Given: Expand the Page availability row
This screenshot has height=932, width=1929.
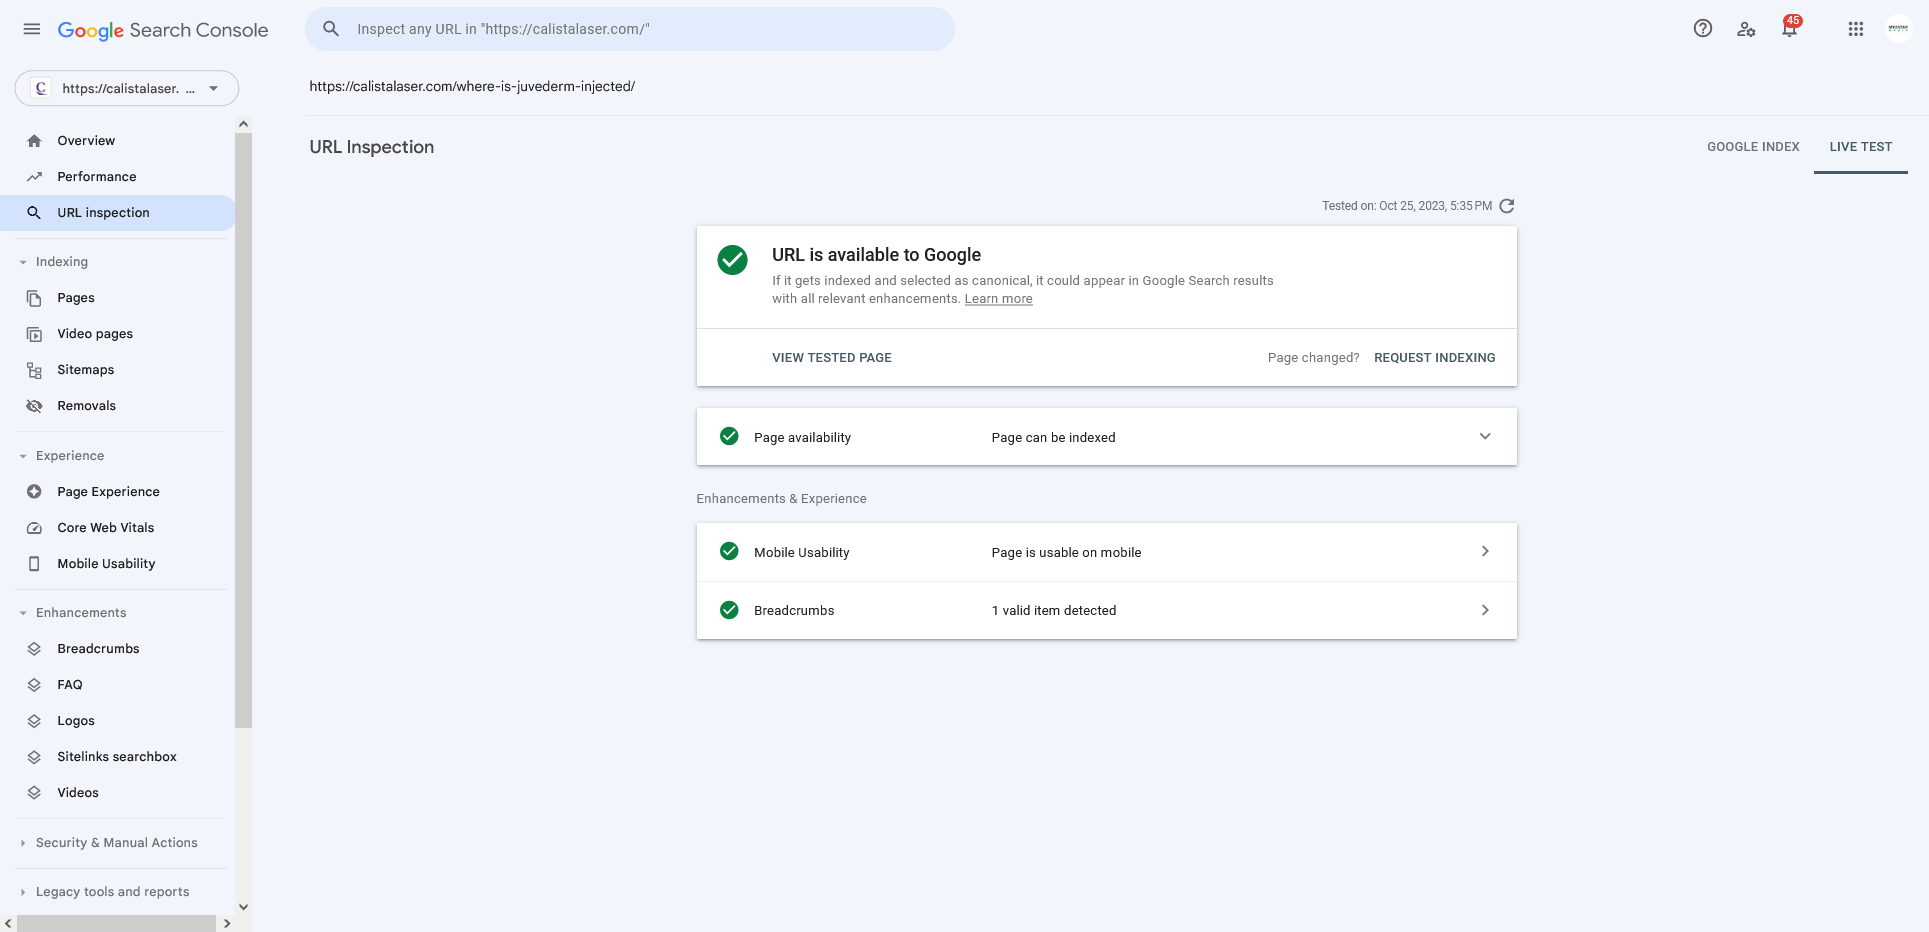Looking at the screenshot, I should 1106,437.
